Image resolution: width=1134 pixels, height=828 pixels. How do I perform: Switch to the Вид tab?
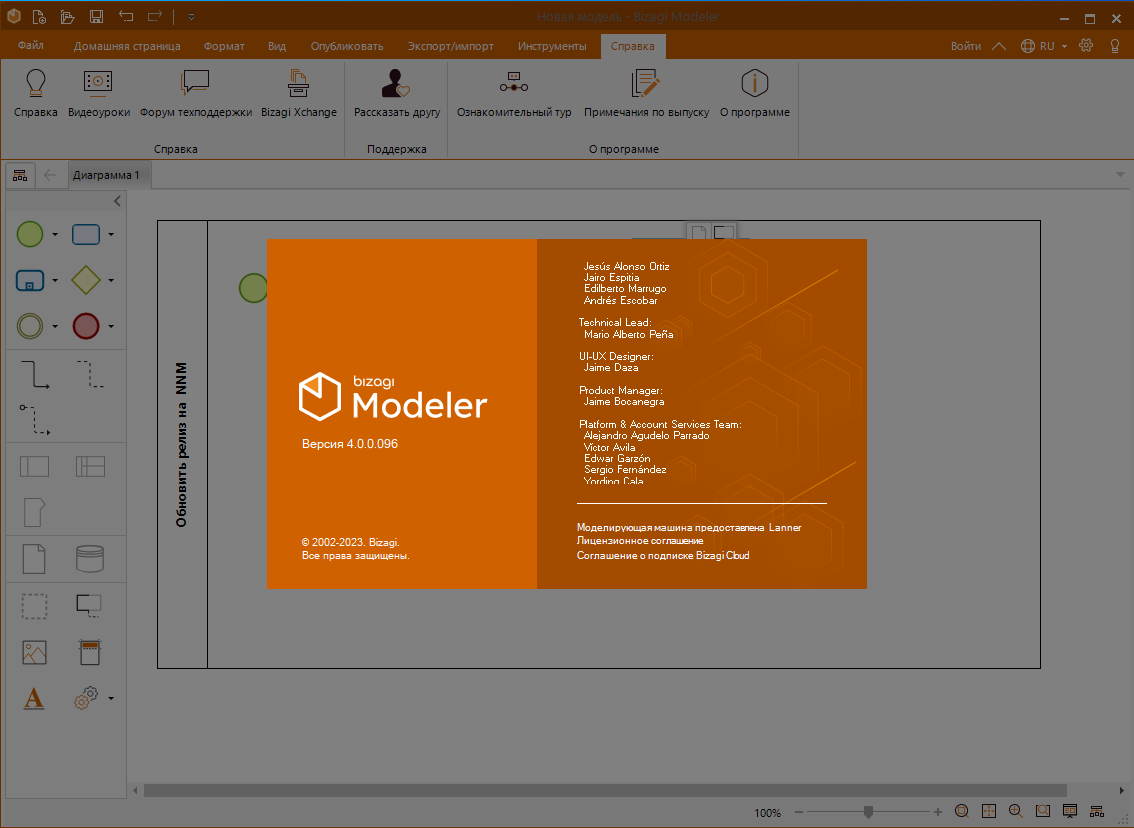point(277,46)
